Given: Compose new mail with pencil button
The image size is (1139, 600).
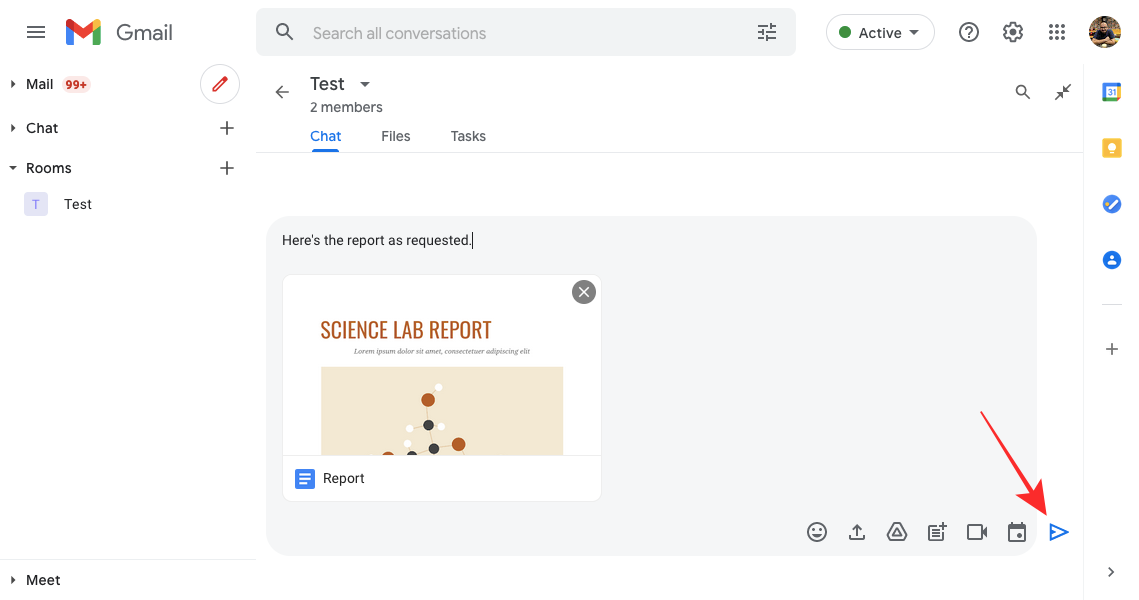Looking at the screenshot, I should pos(220,84).
